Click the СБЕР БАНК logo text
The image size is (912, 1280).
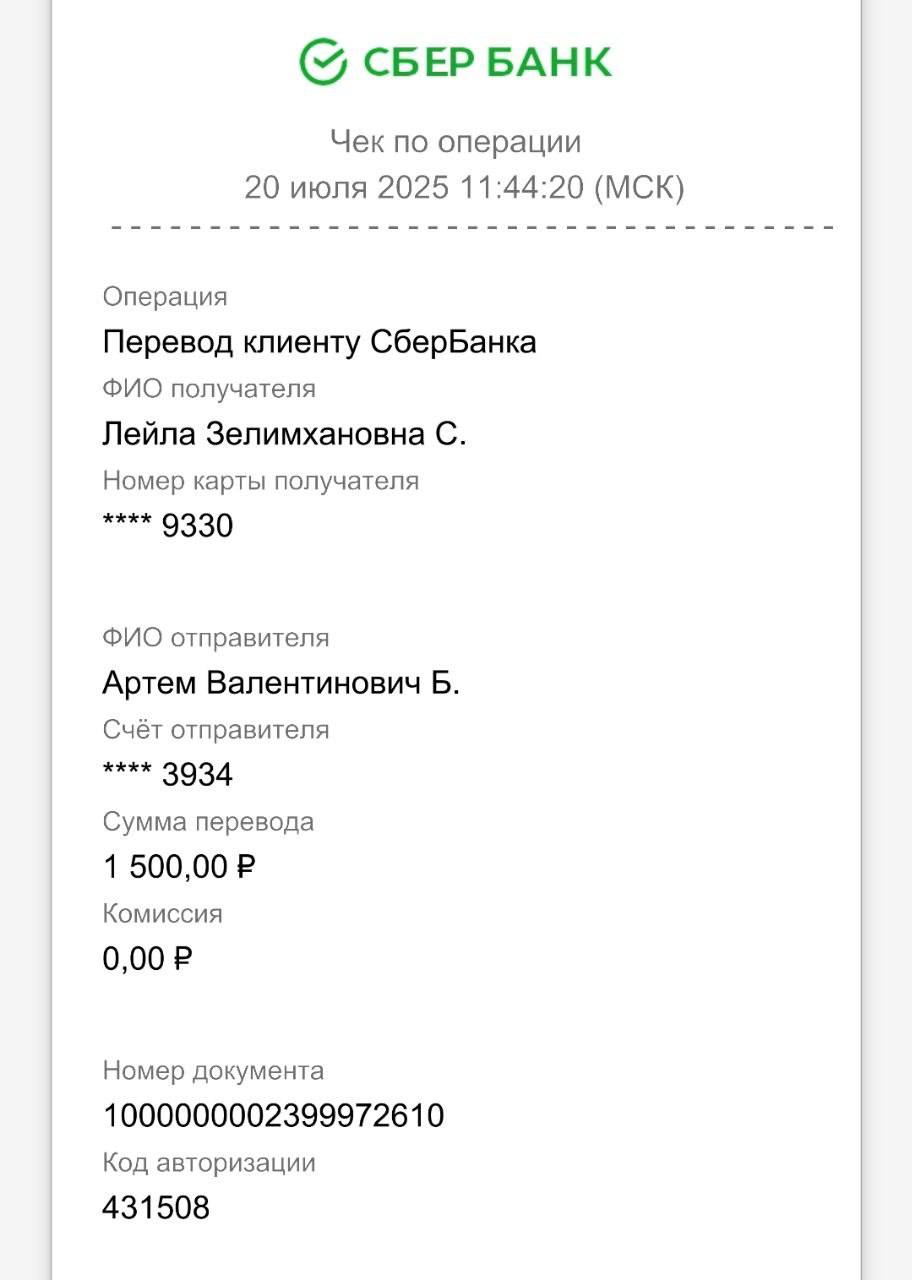tap(486, 62)
